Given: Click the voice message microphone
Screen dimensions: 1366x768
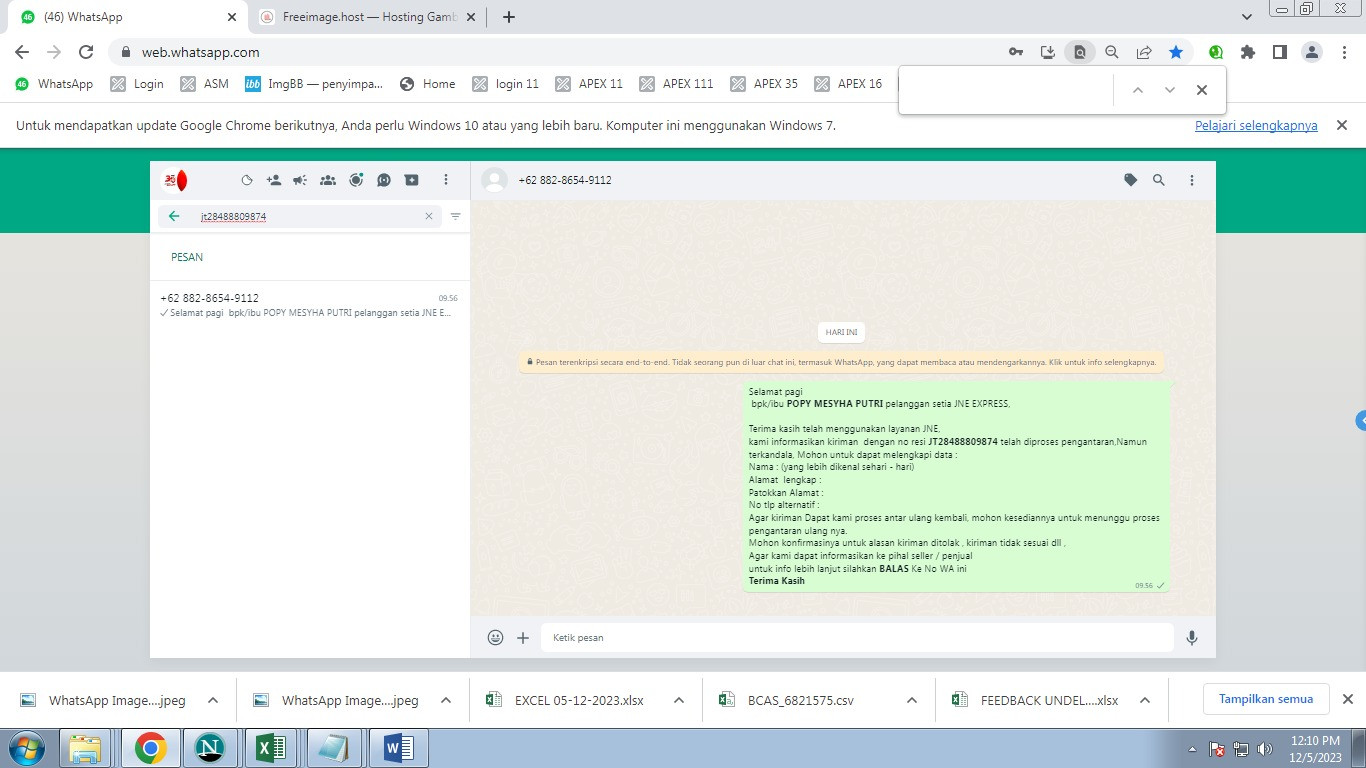Looking at the screenshot, I should [x=1192, y=637].
